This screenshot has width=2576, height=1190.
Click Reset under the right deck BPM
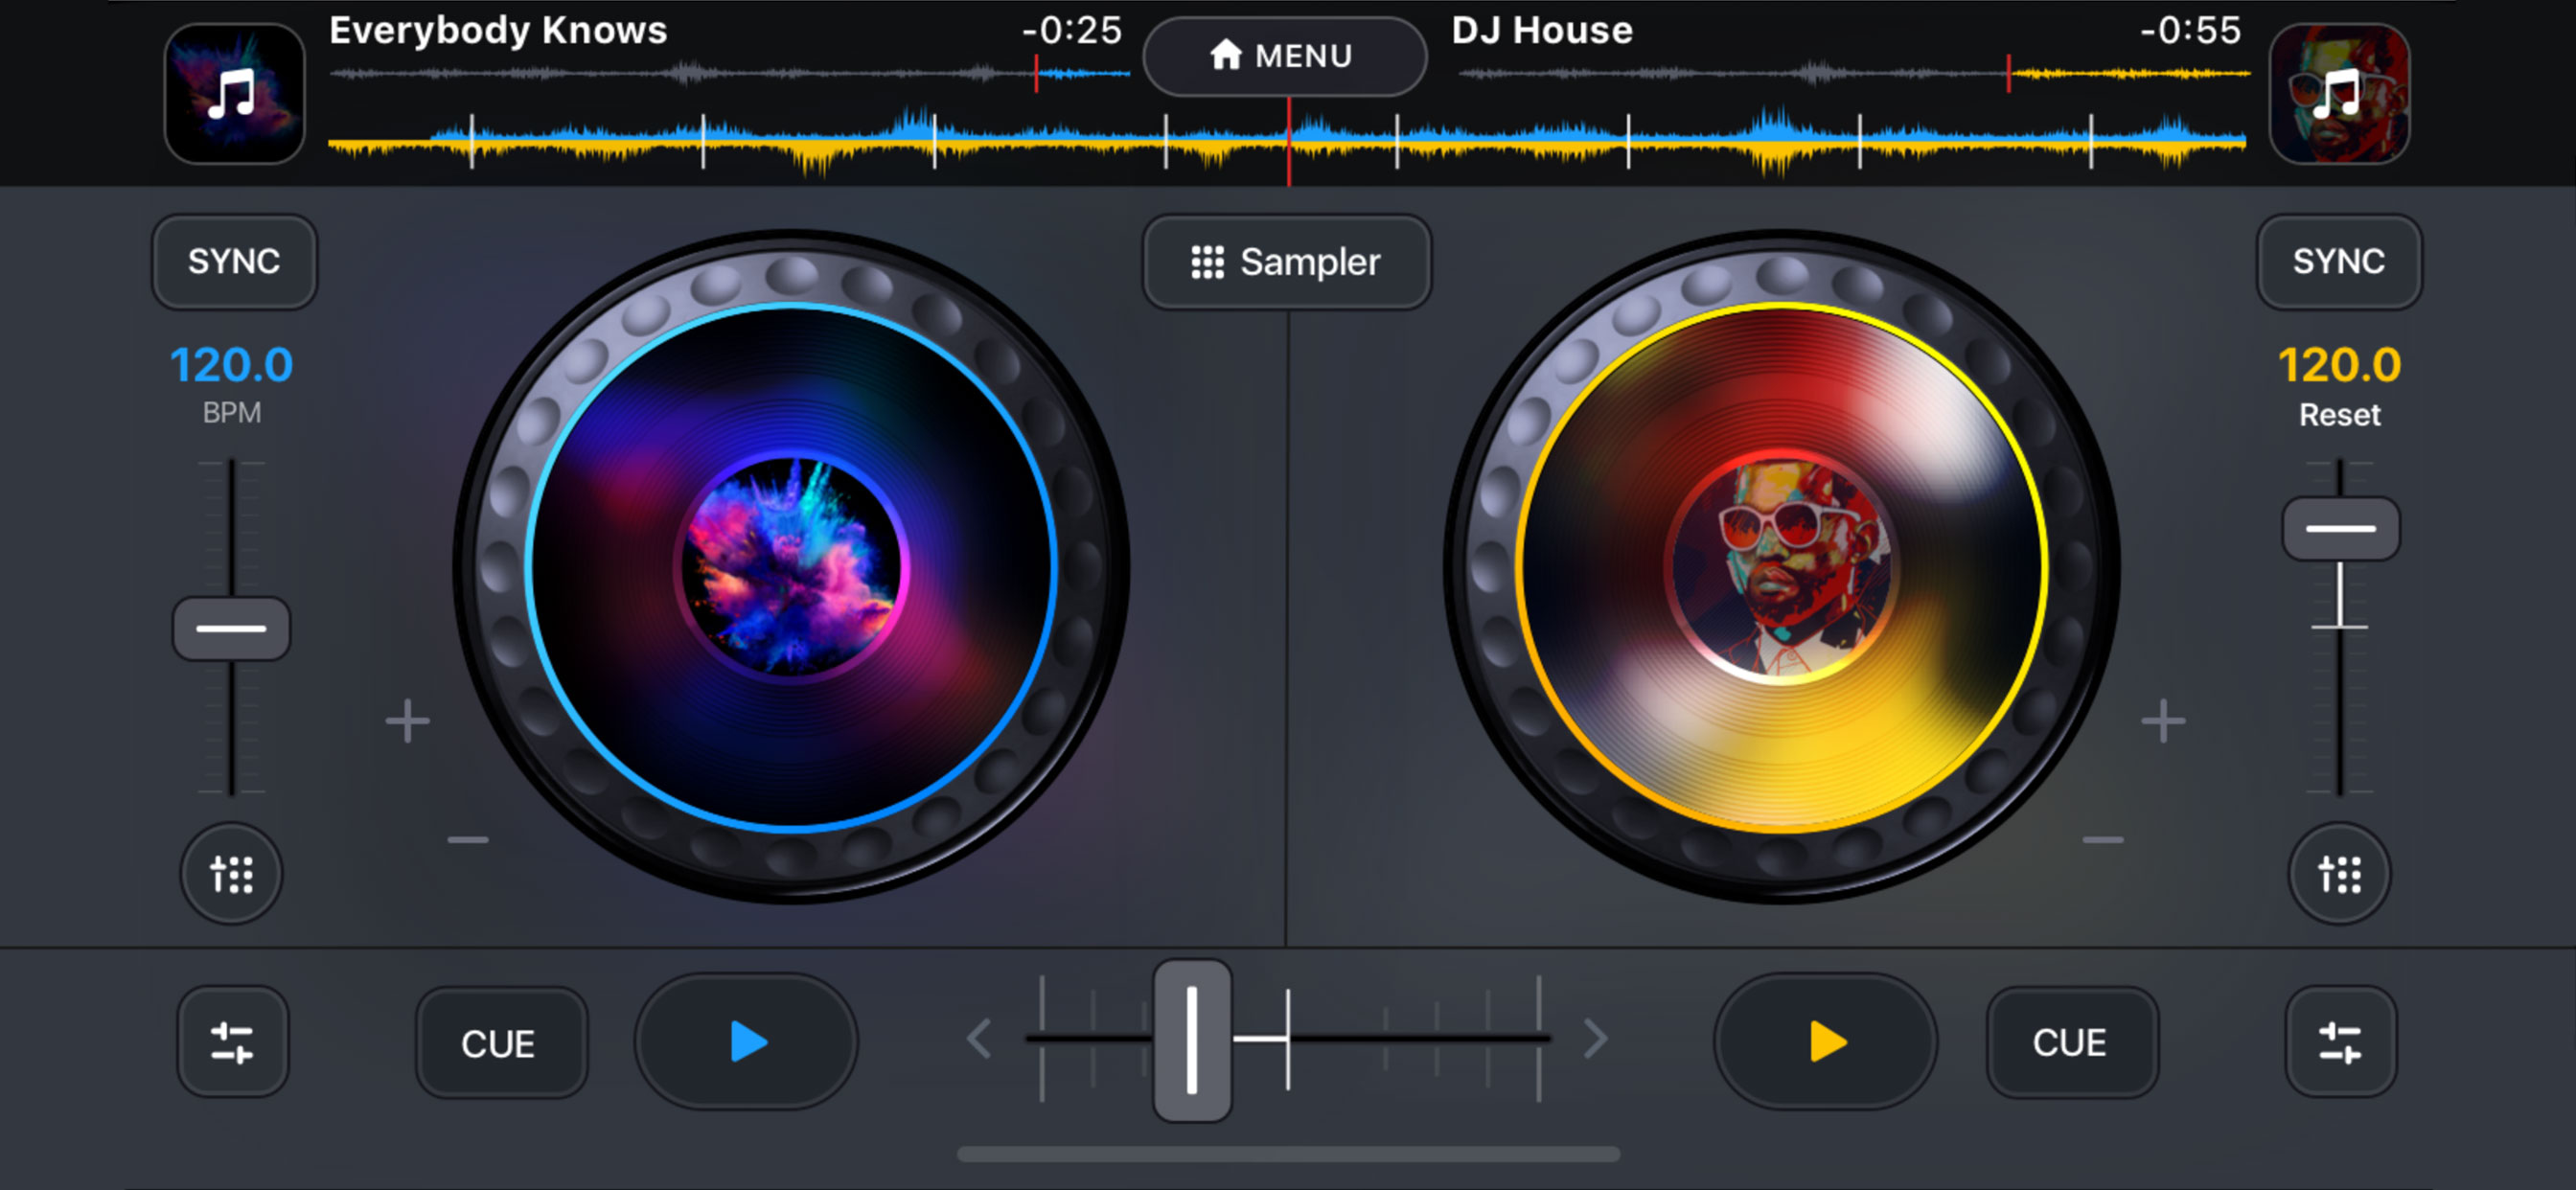[x=2339, y=415]
